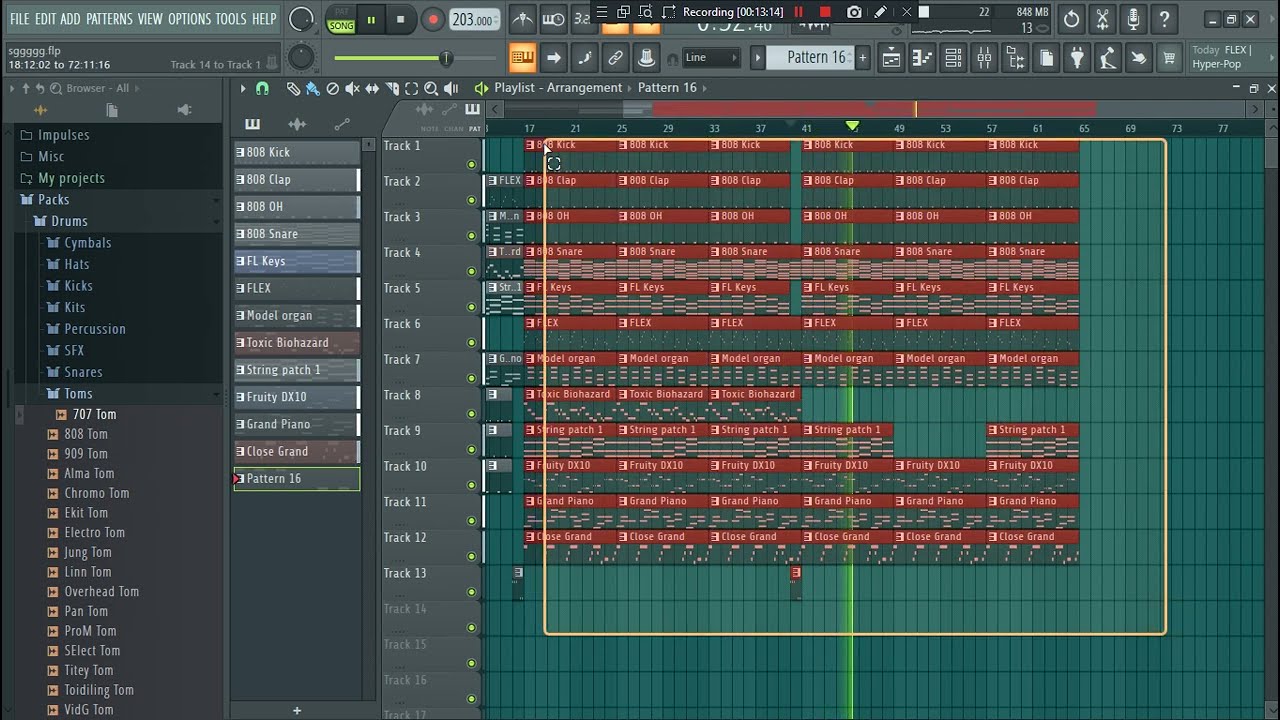The image size is (1280, 720).
Task: Select the Draw pencil tool in playlist
Action: point(293,88)
